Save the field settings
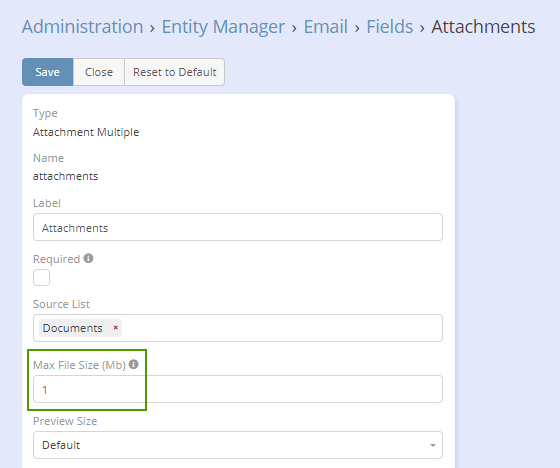The image size is (560, 468). click(48, 72)
